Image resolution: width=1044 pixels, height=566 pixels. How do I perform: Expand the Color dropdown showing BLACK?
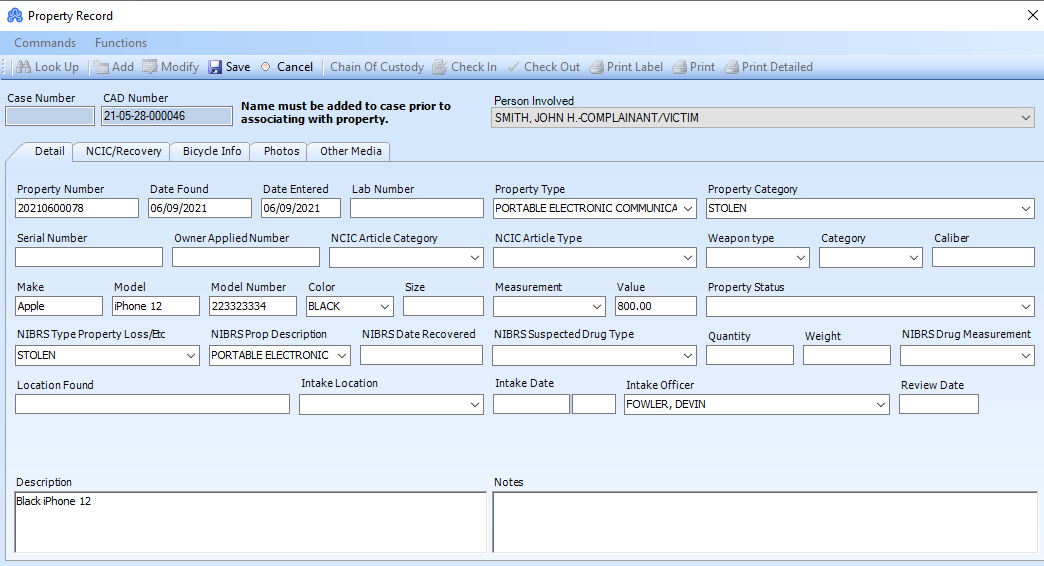385,306
